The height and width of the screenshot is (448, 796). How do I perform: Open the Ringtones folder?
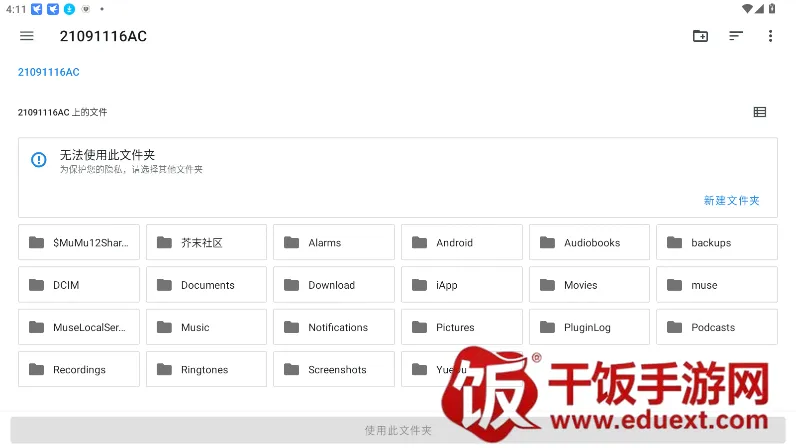[206, 370]
